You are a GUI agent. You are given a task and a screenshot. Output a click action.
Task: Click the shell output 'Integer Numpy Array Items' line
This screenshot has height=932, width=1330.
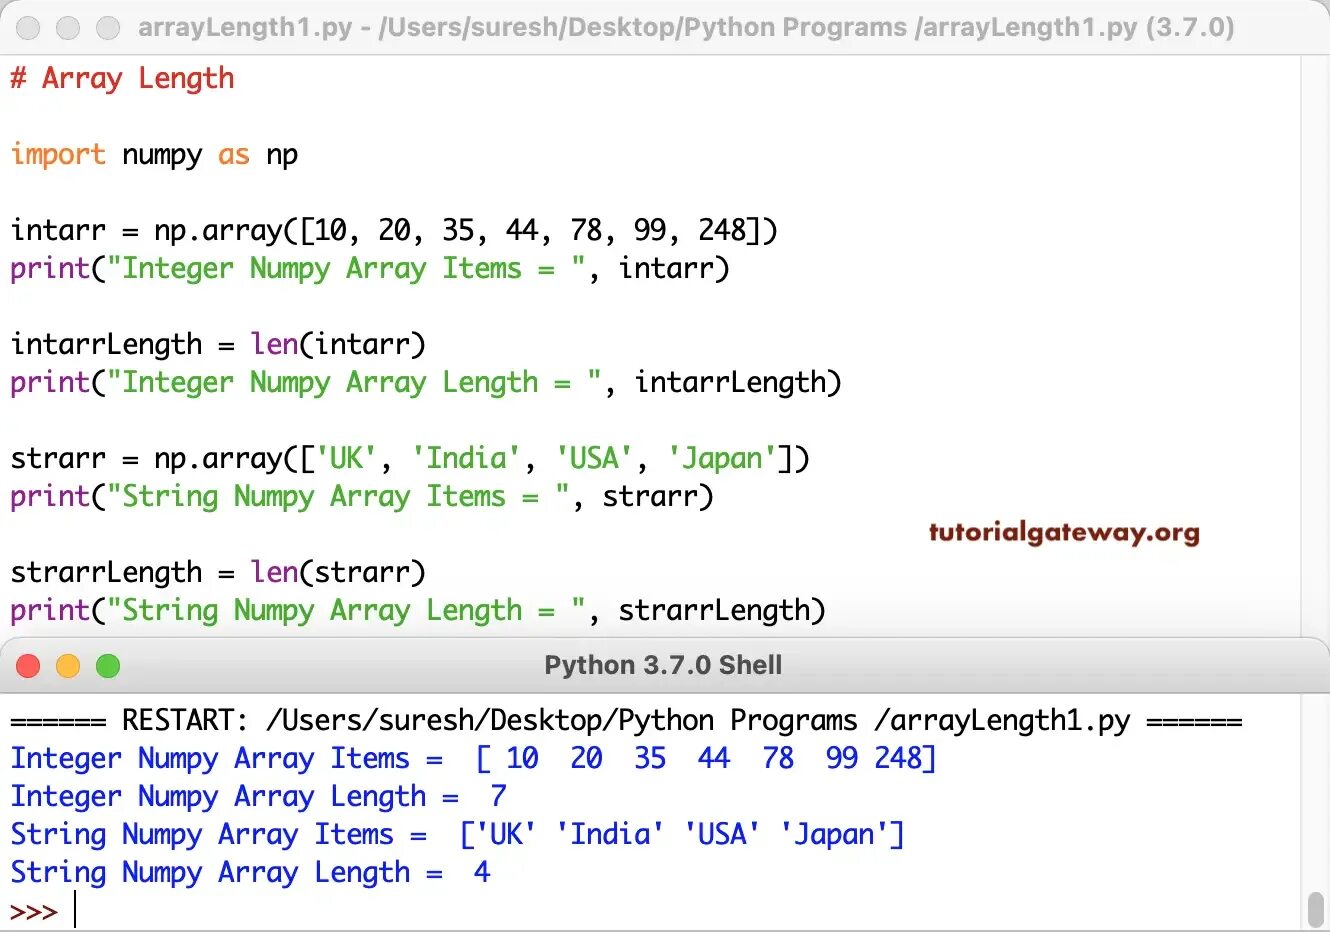(474, 759)
